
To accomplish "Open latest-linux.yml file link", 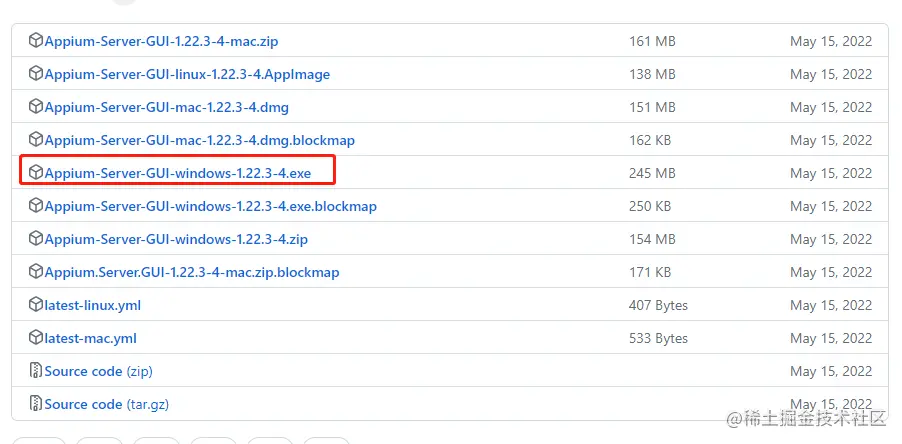I will click(93, 305).
